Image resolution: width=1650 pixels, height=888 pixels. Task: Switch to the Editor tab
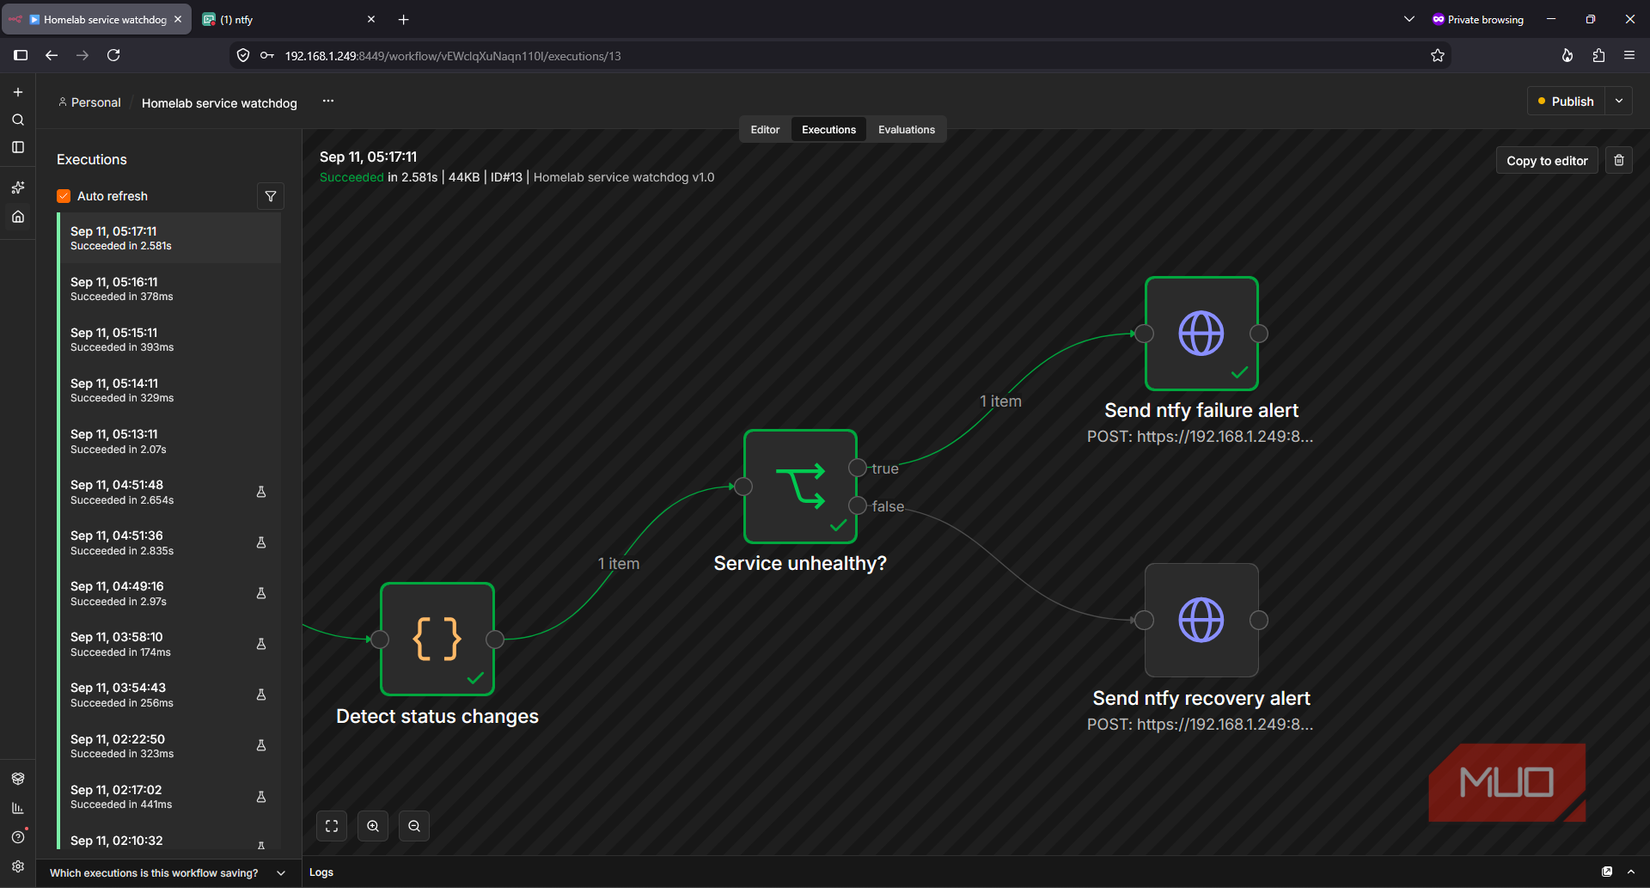point(765,130)
